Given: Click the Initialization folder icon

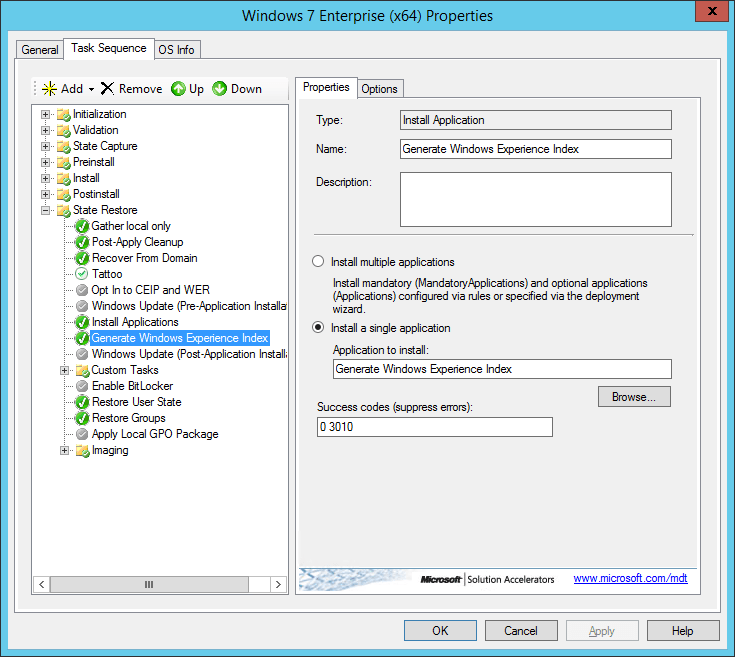Looking at the screenshot, I should coord(63,114).
